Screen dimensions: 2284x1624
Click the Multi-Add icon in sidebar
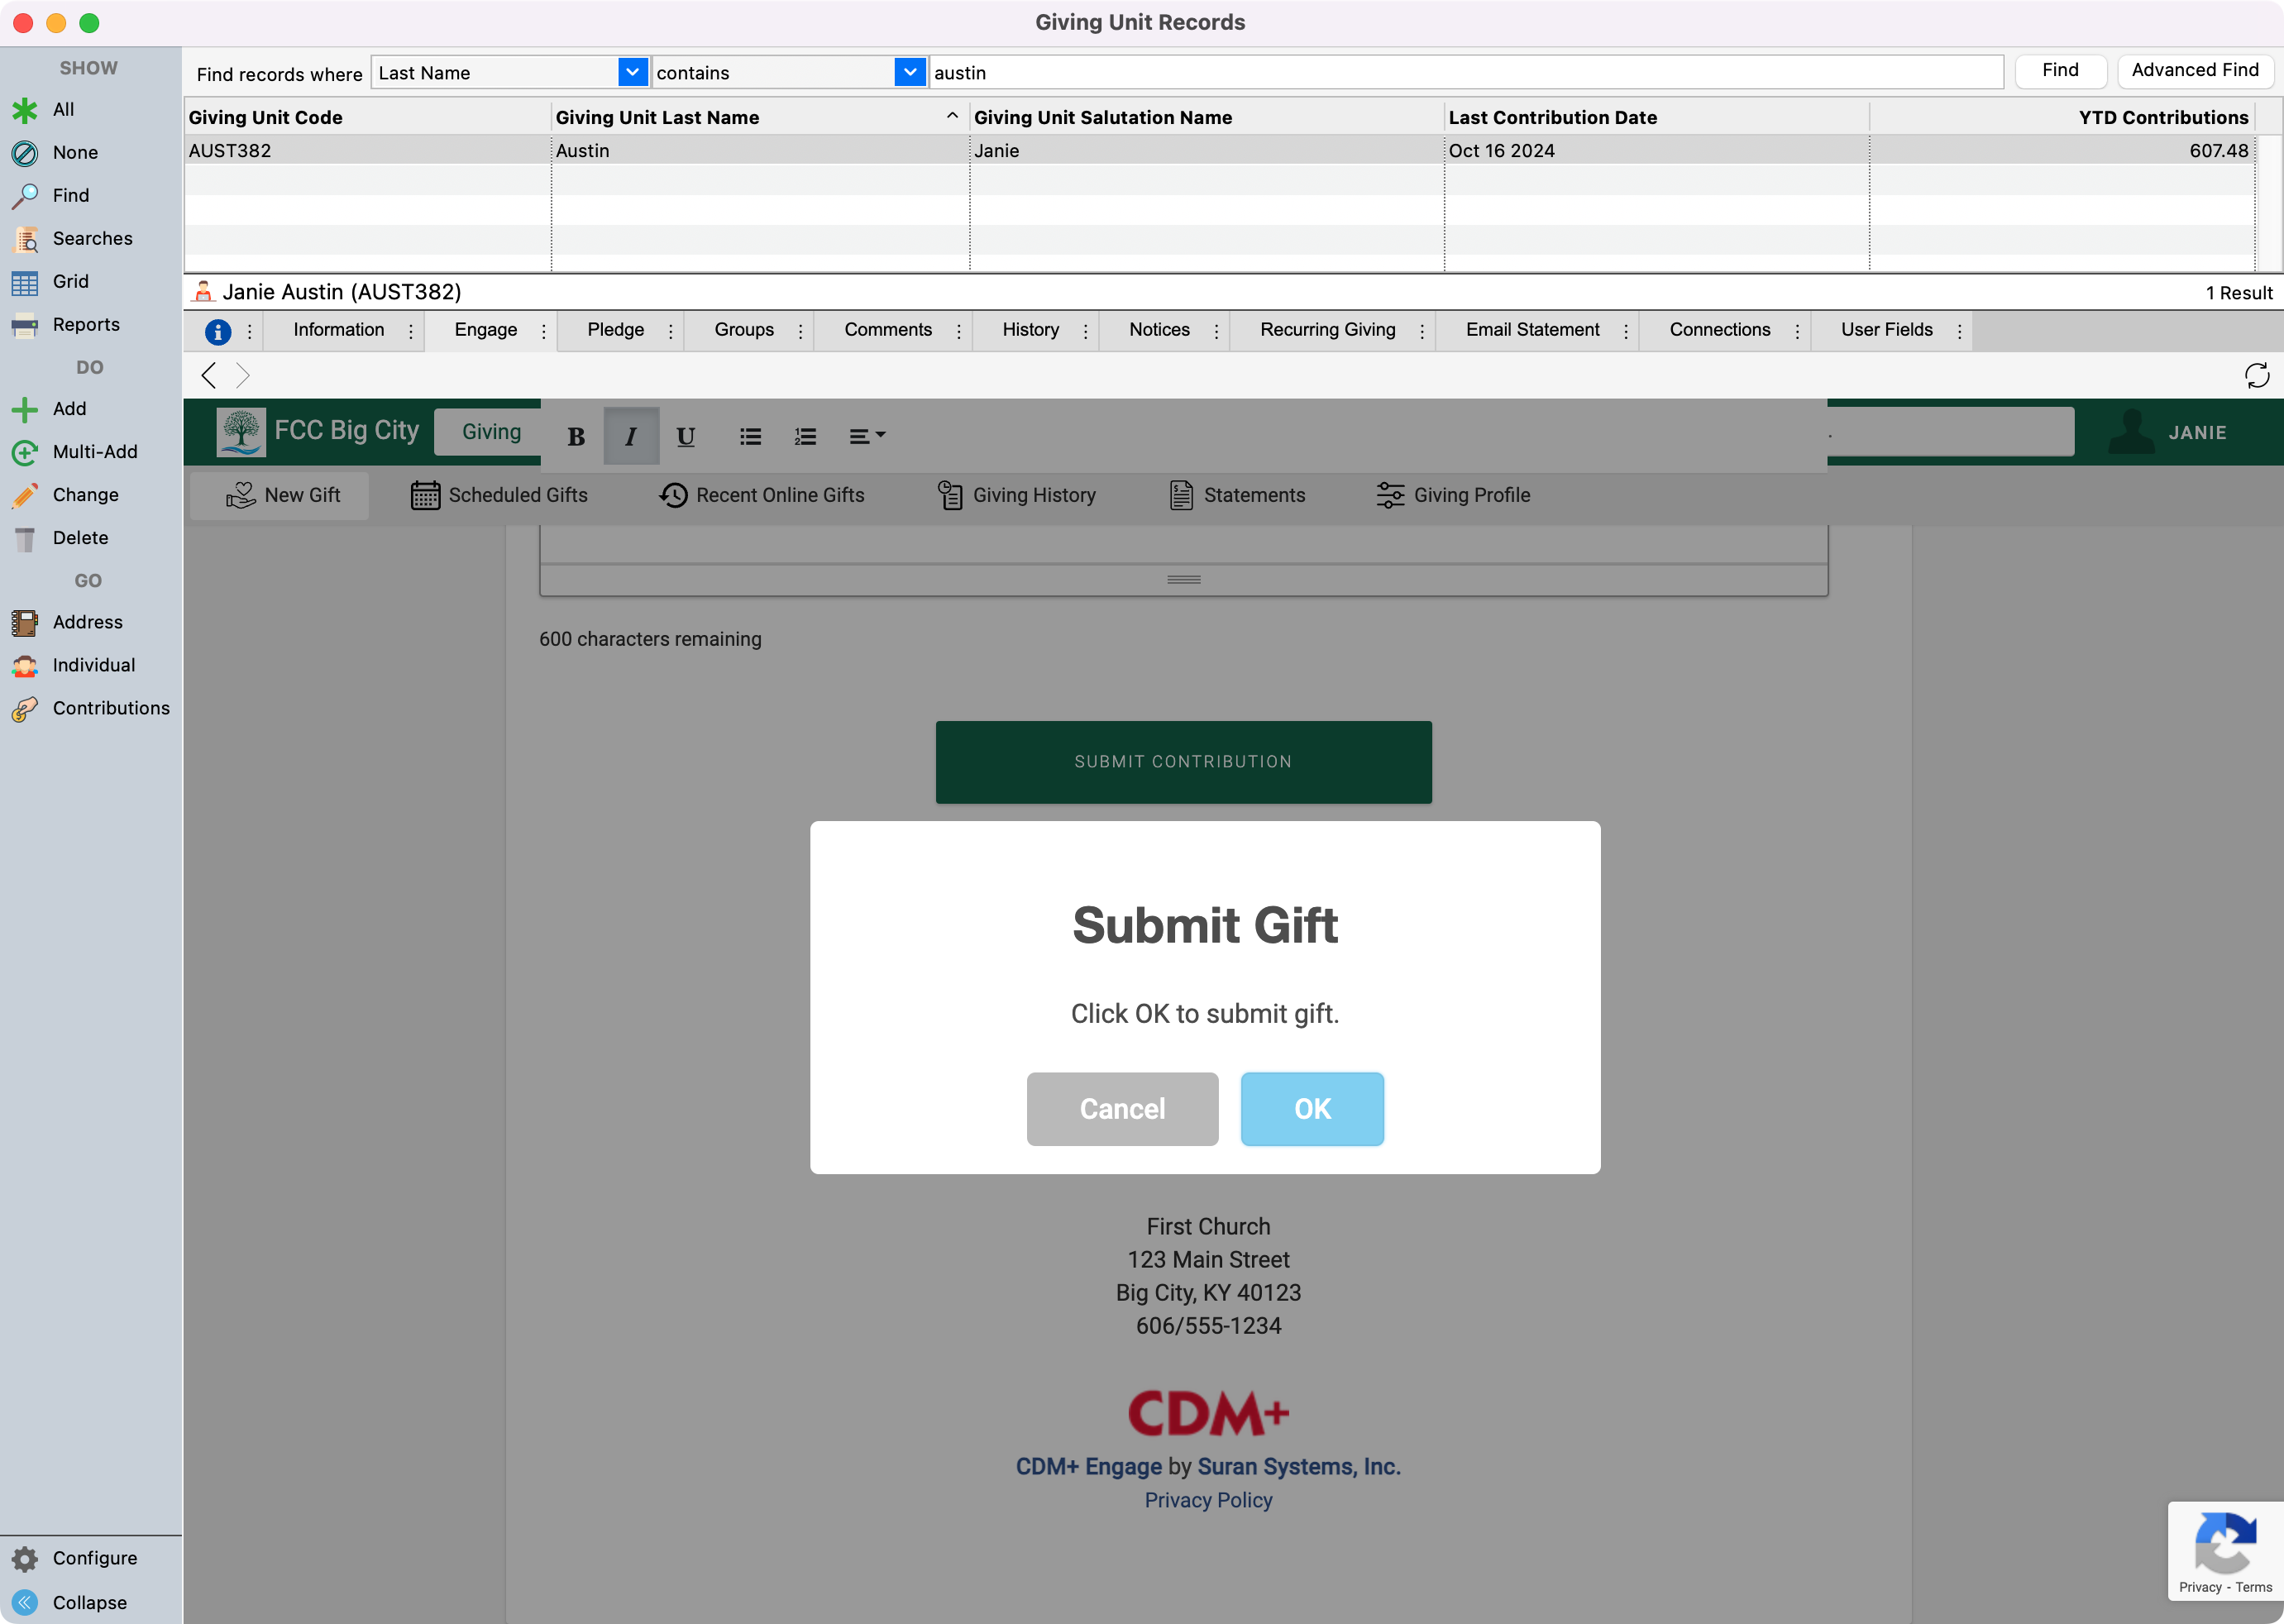[25, 452]
